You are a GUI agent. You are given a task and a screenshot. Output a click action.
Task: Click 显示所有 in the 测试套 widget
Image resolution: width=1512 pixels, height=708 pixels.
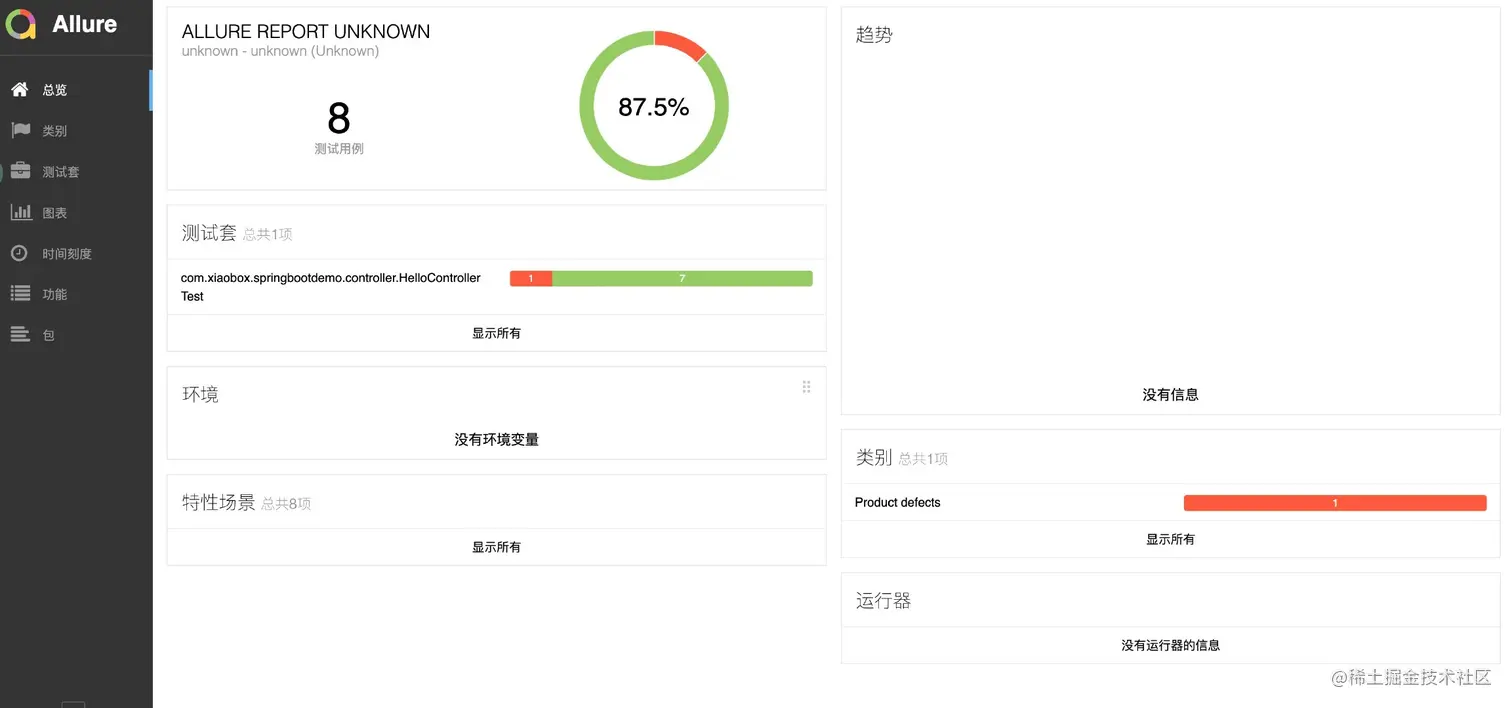click(x=496, y=333)
